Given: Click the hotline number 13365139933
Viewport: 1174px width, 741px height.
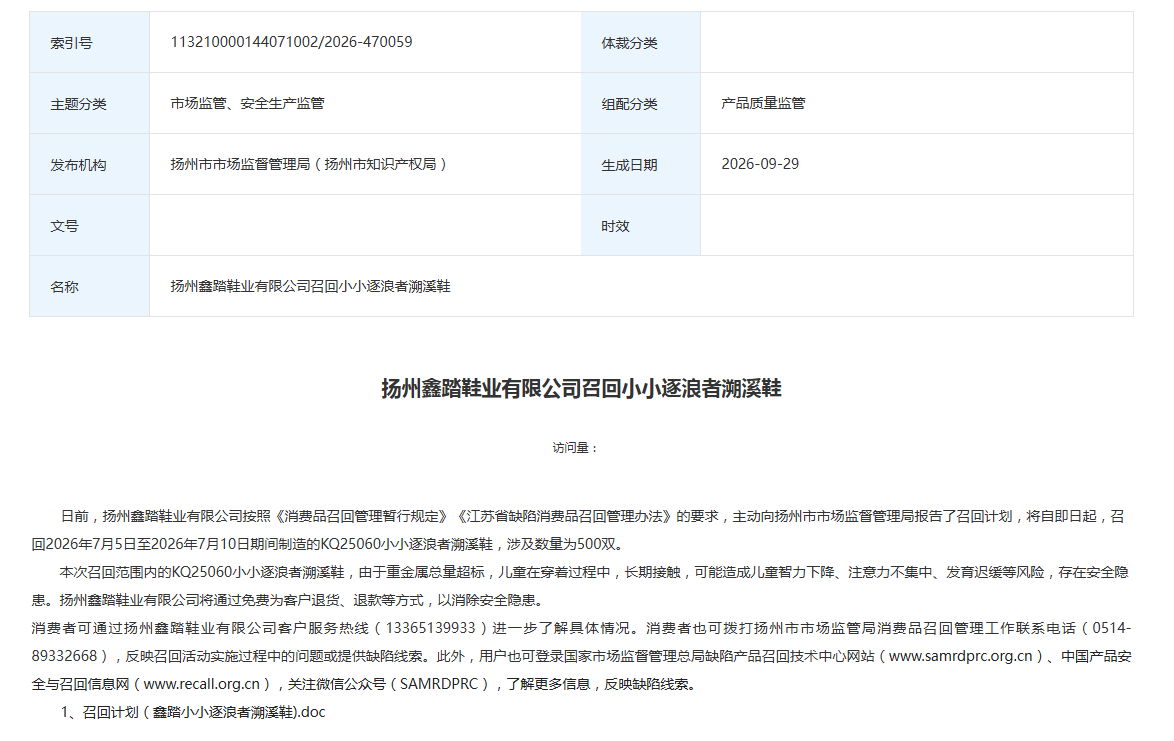Looking at the screenshot, I should [x=431, y=628].
